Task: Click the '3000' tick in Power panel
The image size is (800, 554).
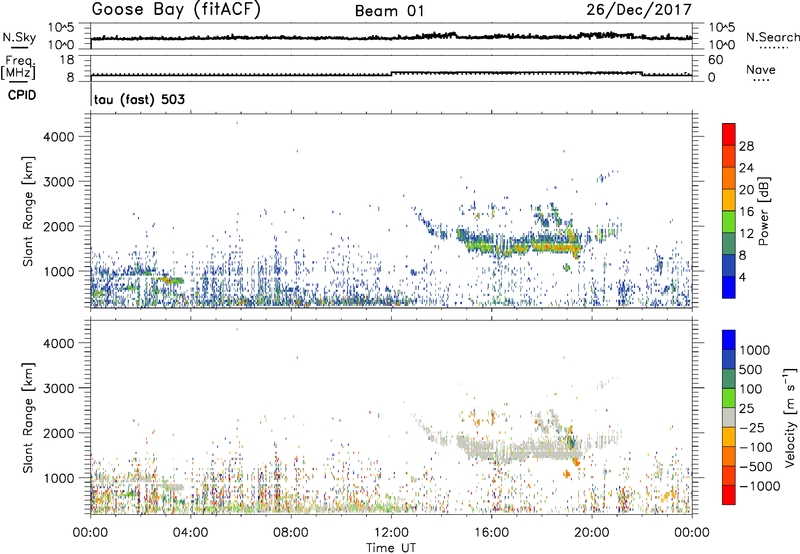Action: 59,182
